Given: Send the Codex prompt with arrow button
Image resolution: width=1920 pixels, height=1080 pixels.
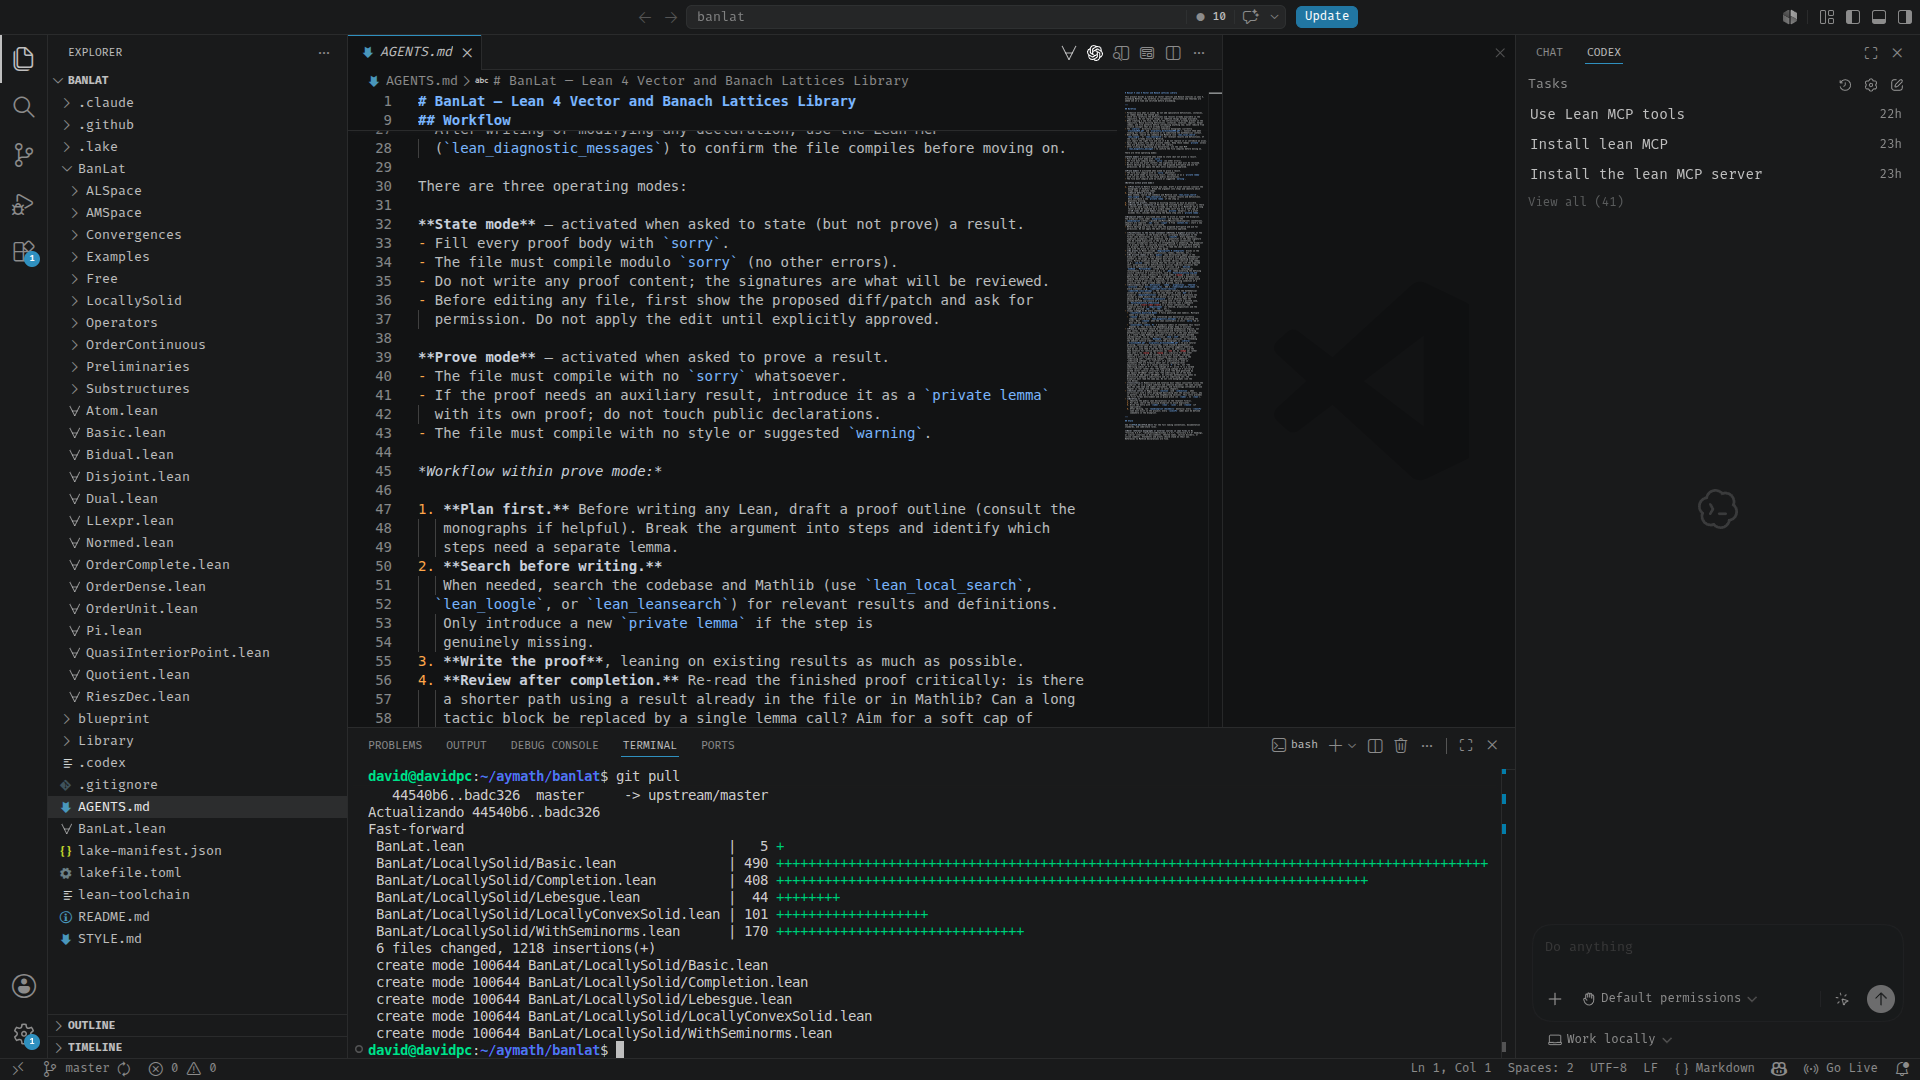Looking at the screenshot, I should coord(1881,999).
